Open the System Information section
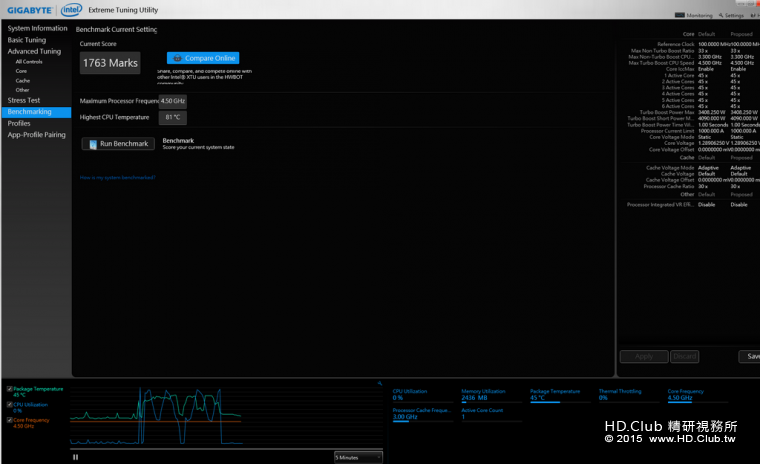This screenshot has height=464, width=760. click(x=37, y=28)
